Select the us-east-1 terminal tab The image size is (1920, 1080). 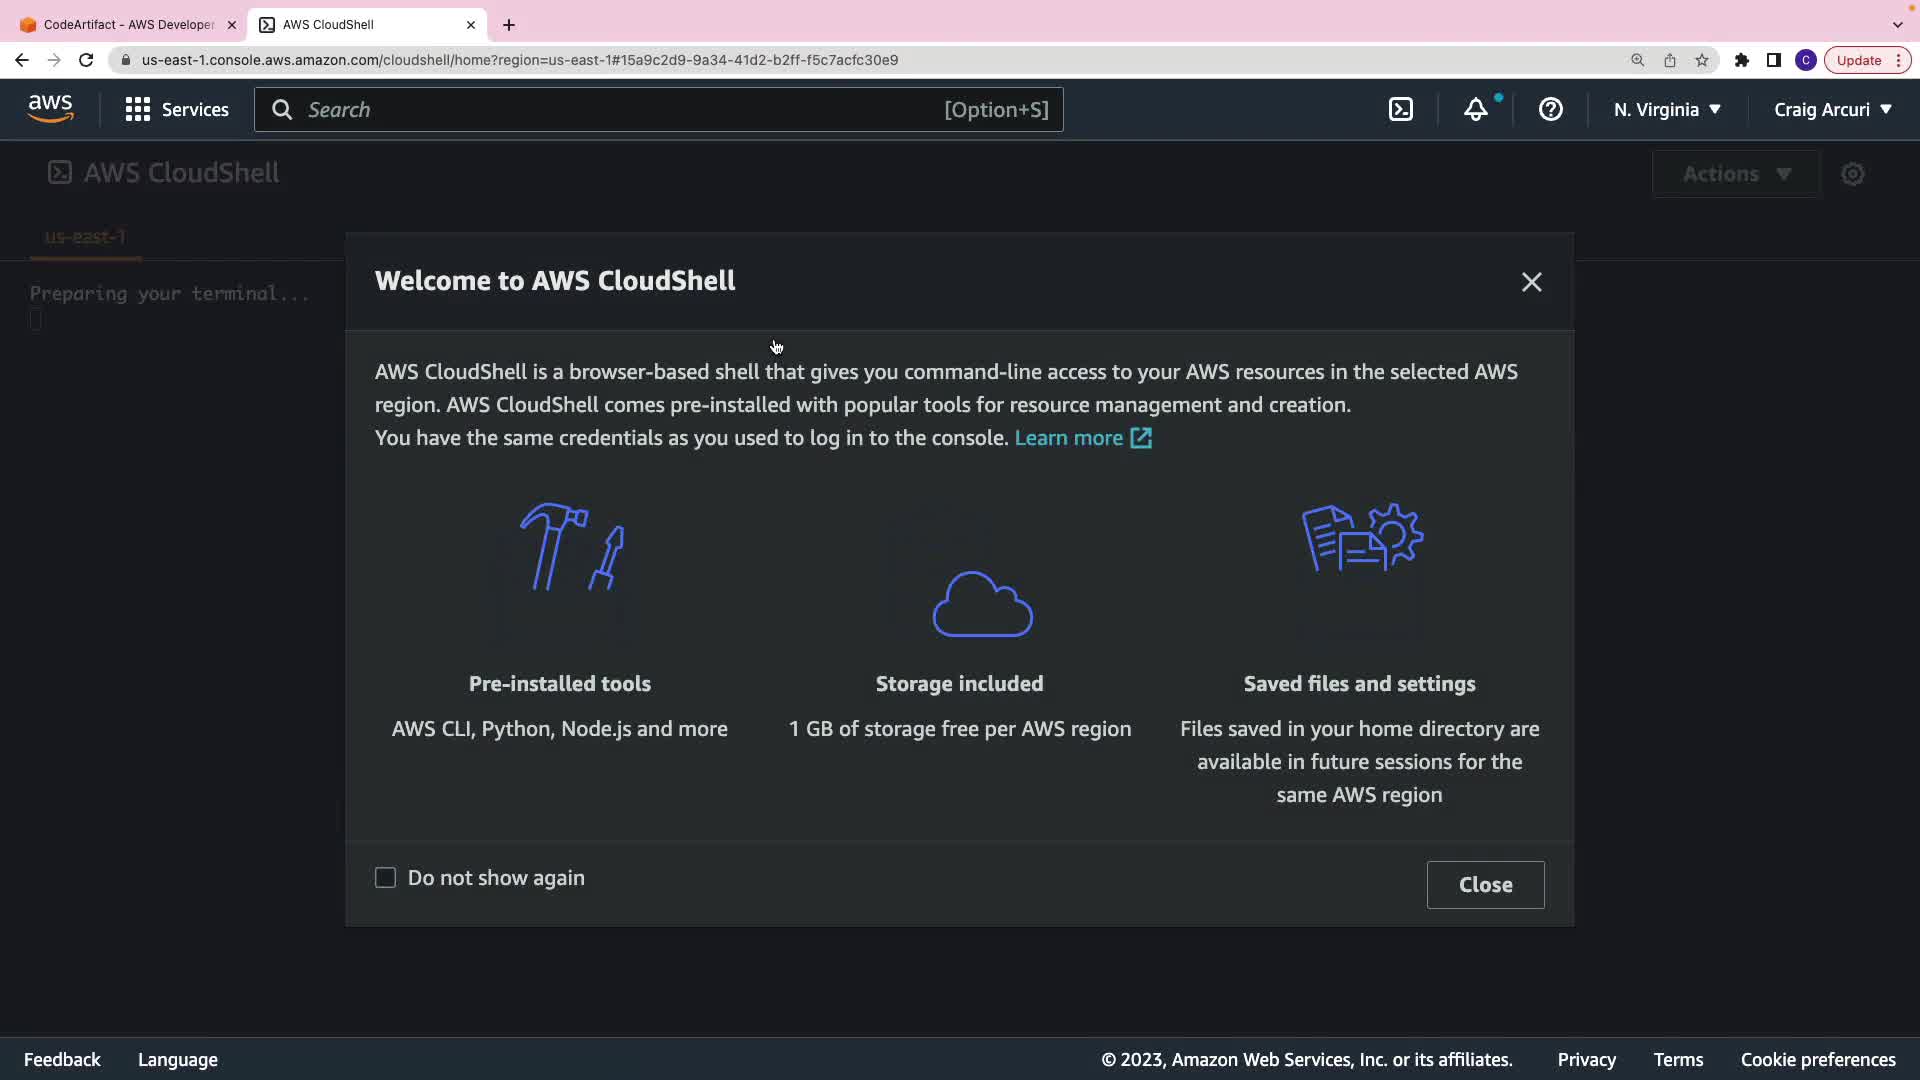tap(85, 237)
